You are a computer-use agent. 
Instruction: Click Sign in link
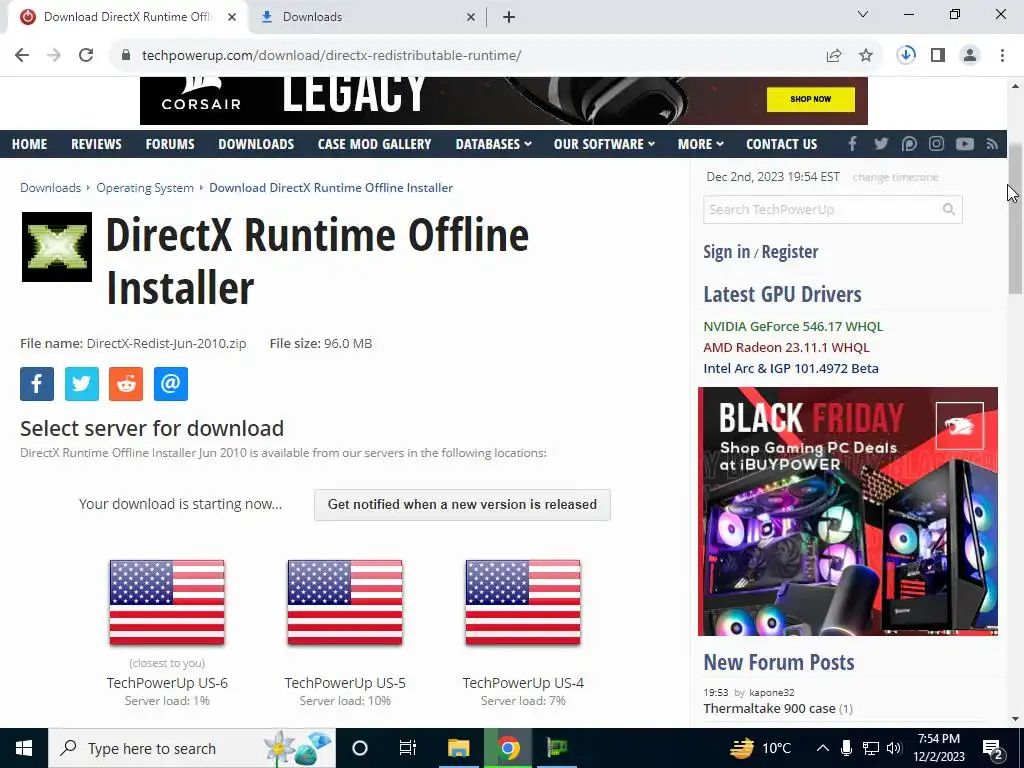point(726,251)
